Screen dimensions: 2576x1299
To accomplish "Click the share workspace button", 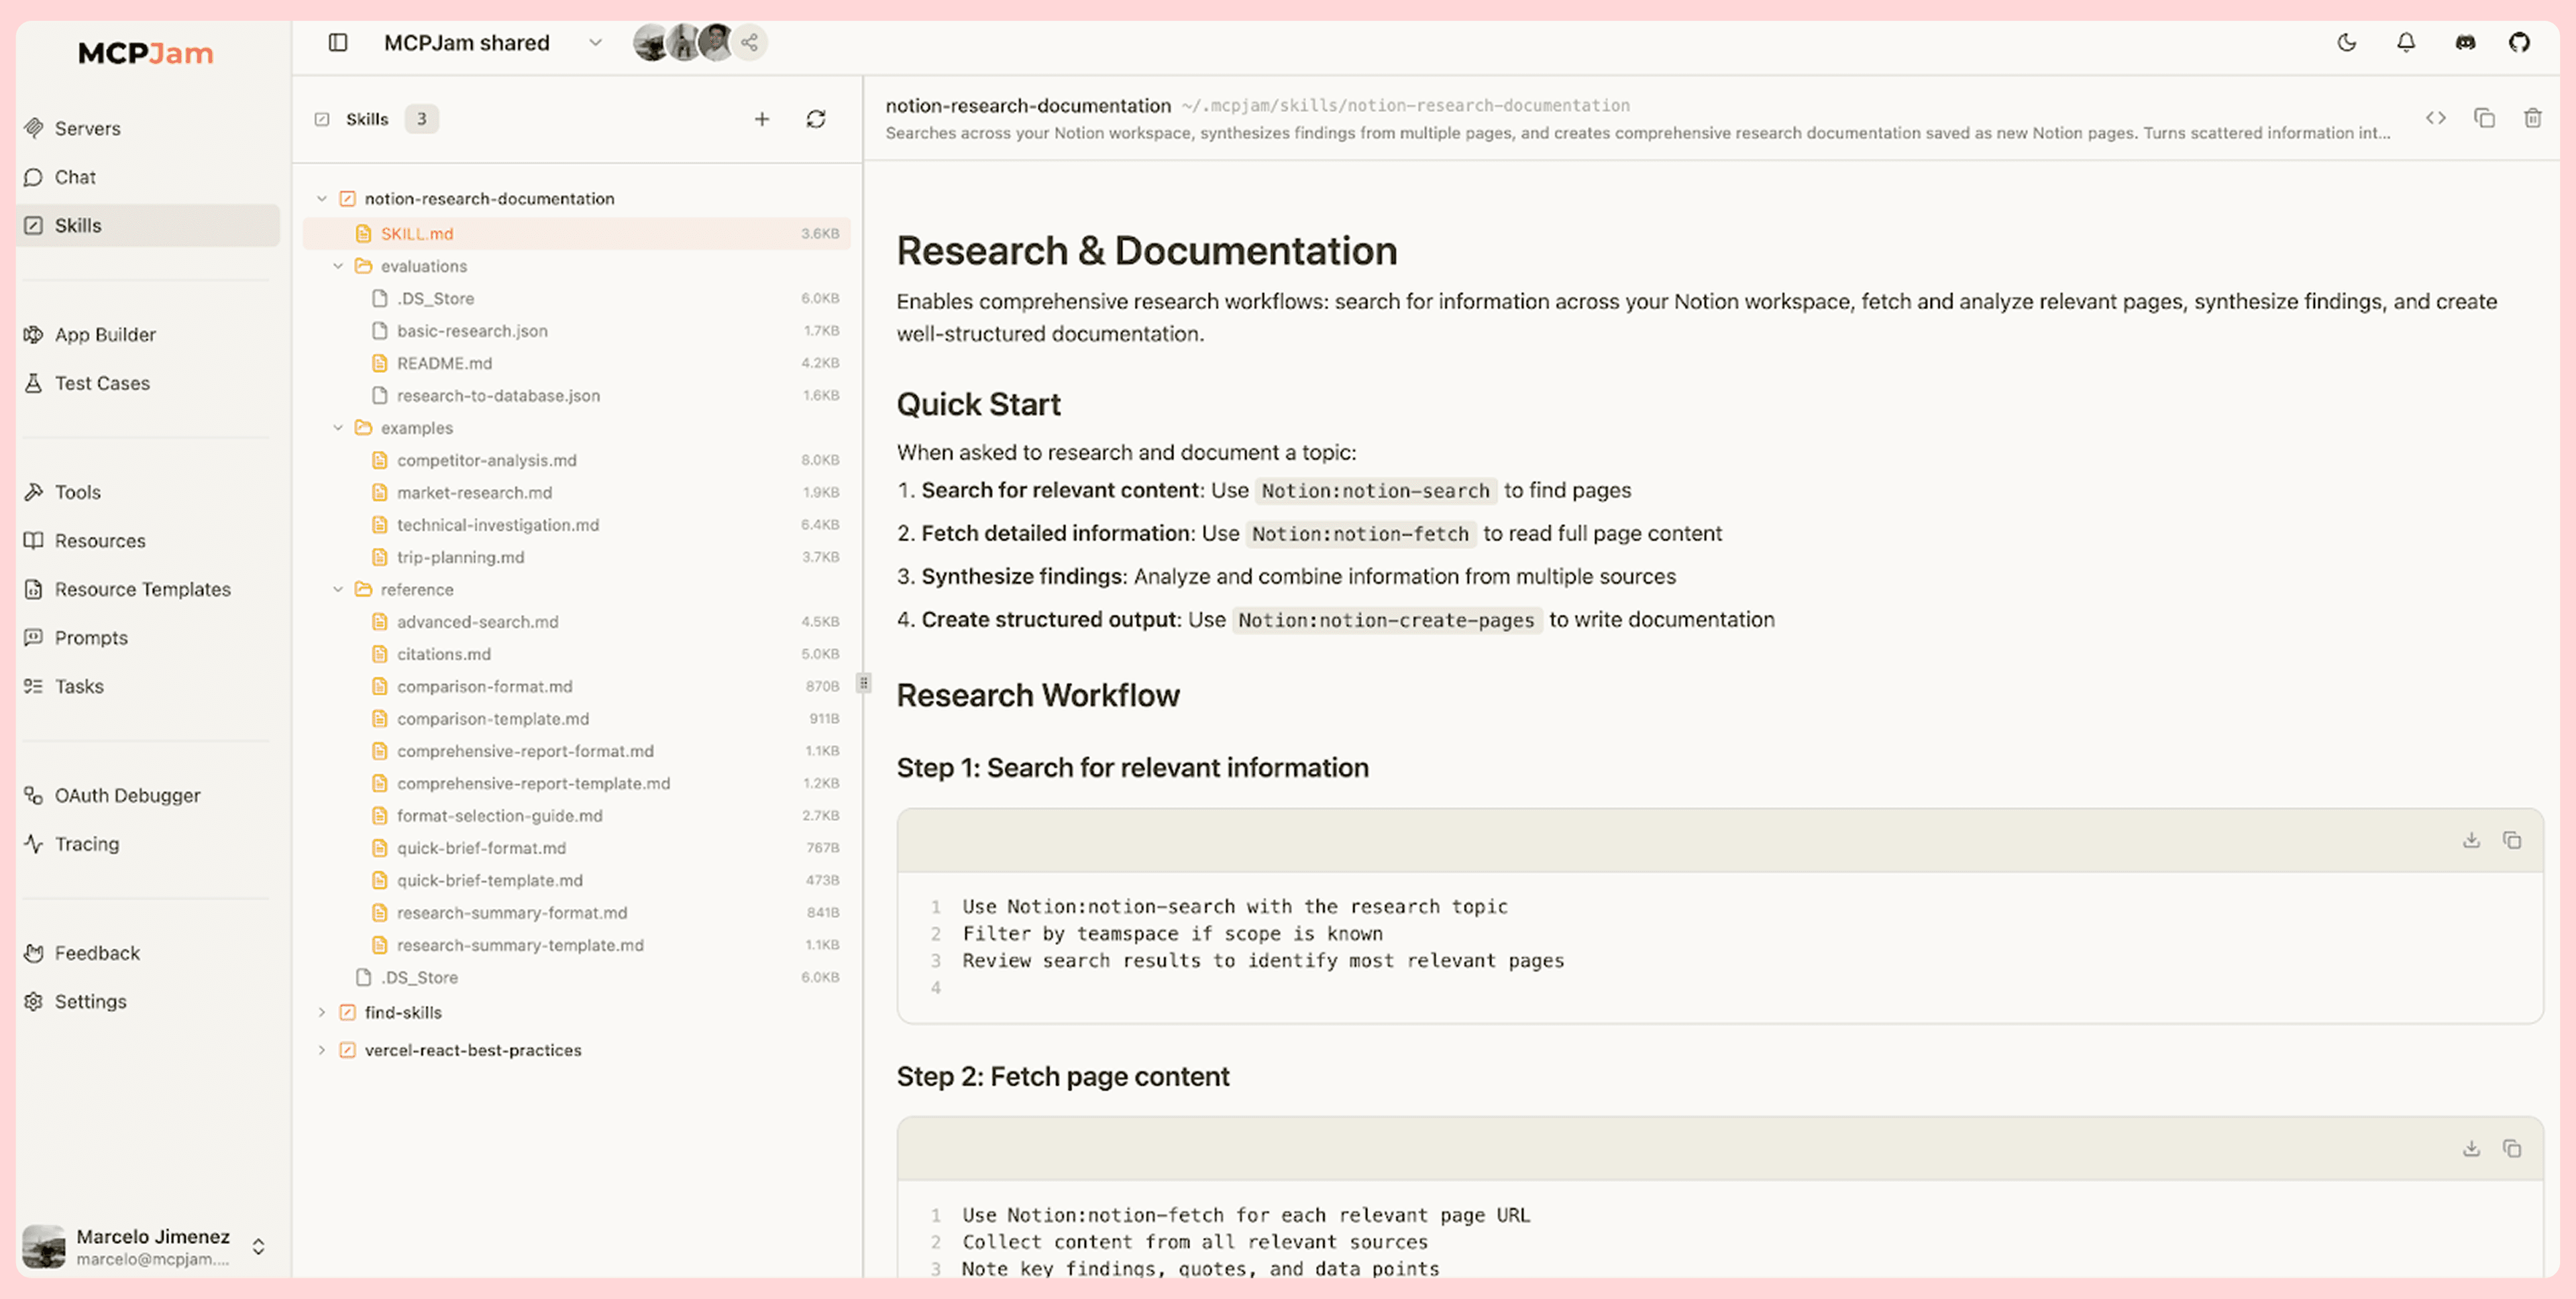I will [750, 43].
